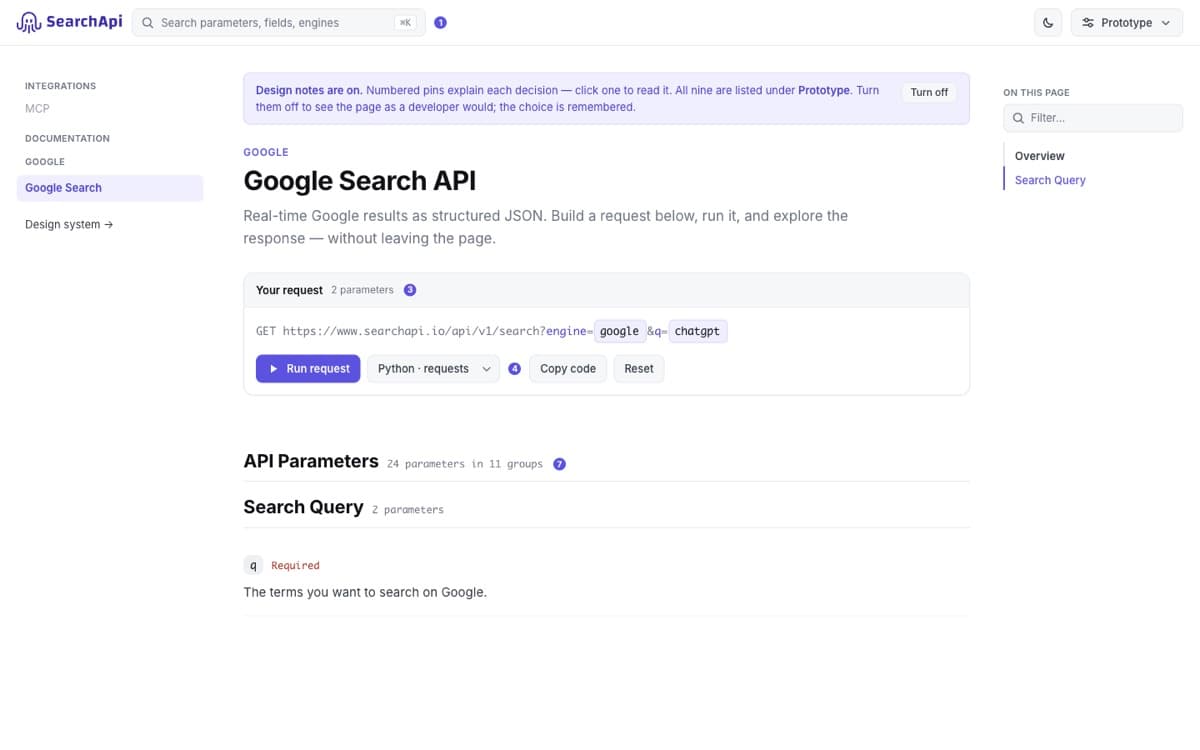Click the '24 parameters in 11 groups' text
This screenshot has width=1200, height=750.
tap(465, 464)
